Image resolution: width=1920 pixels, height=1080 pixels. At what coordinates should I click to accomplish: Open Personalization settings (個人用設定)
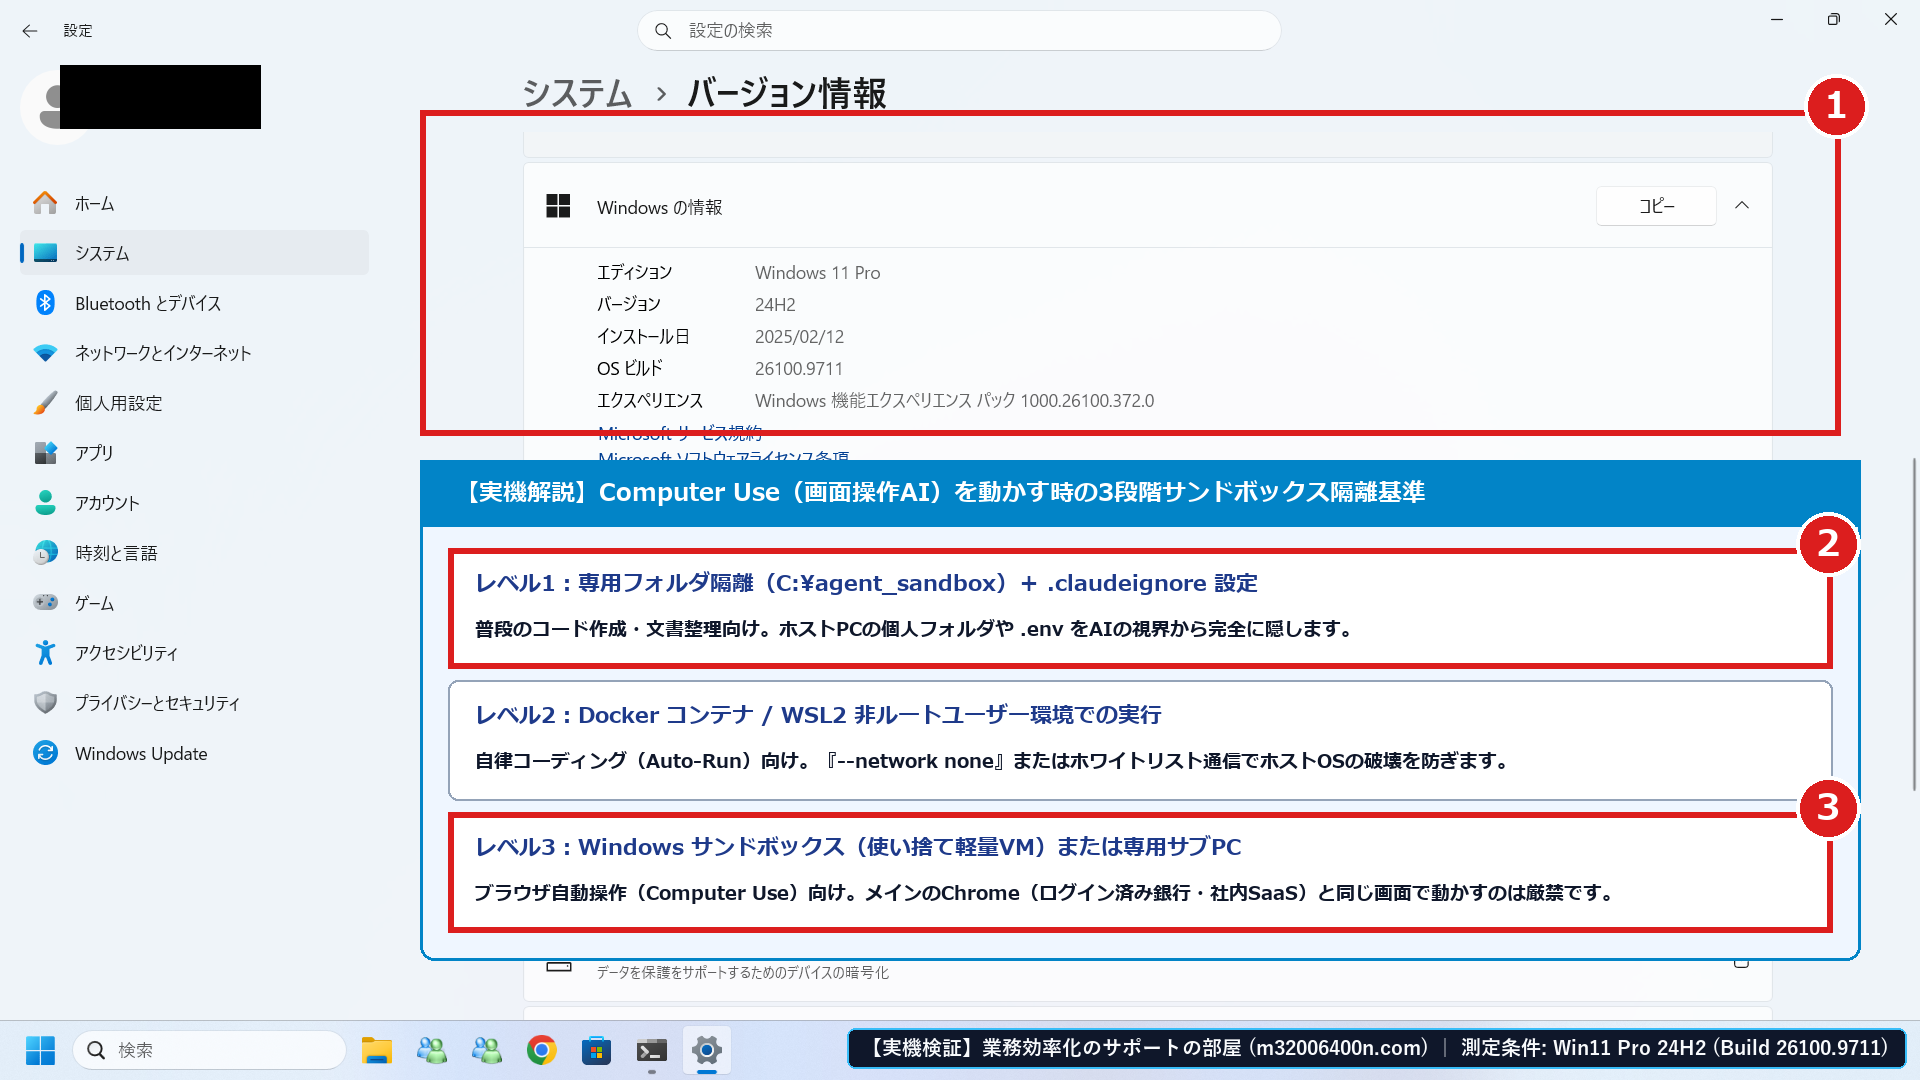click(x=194, y=403)
